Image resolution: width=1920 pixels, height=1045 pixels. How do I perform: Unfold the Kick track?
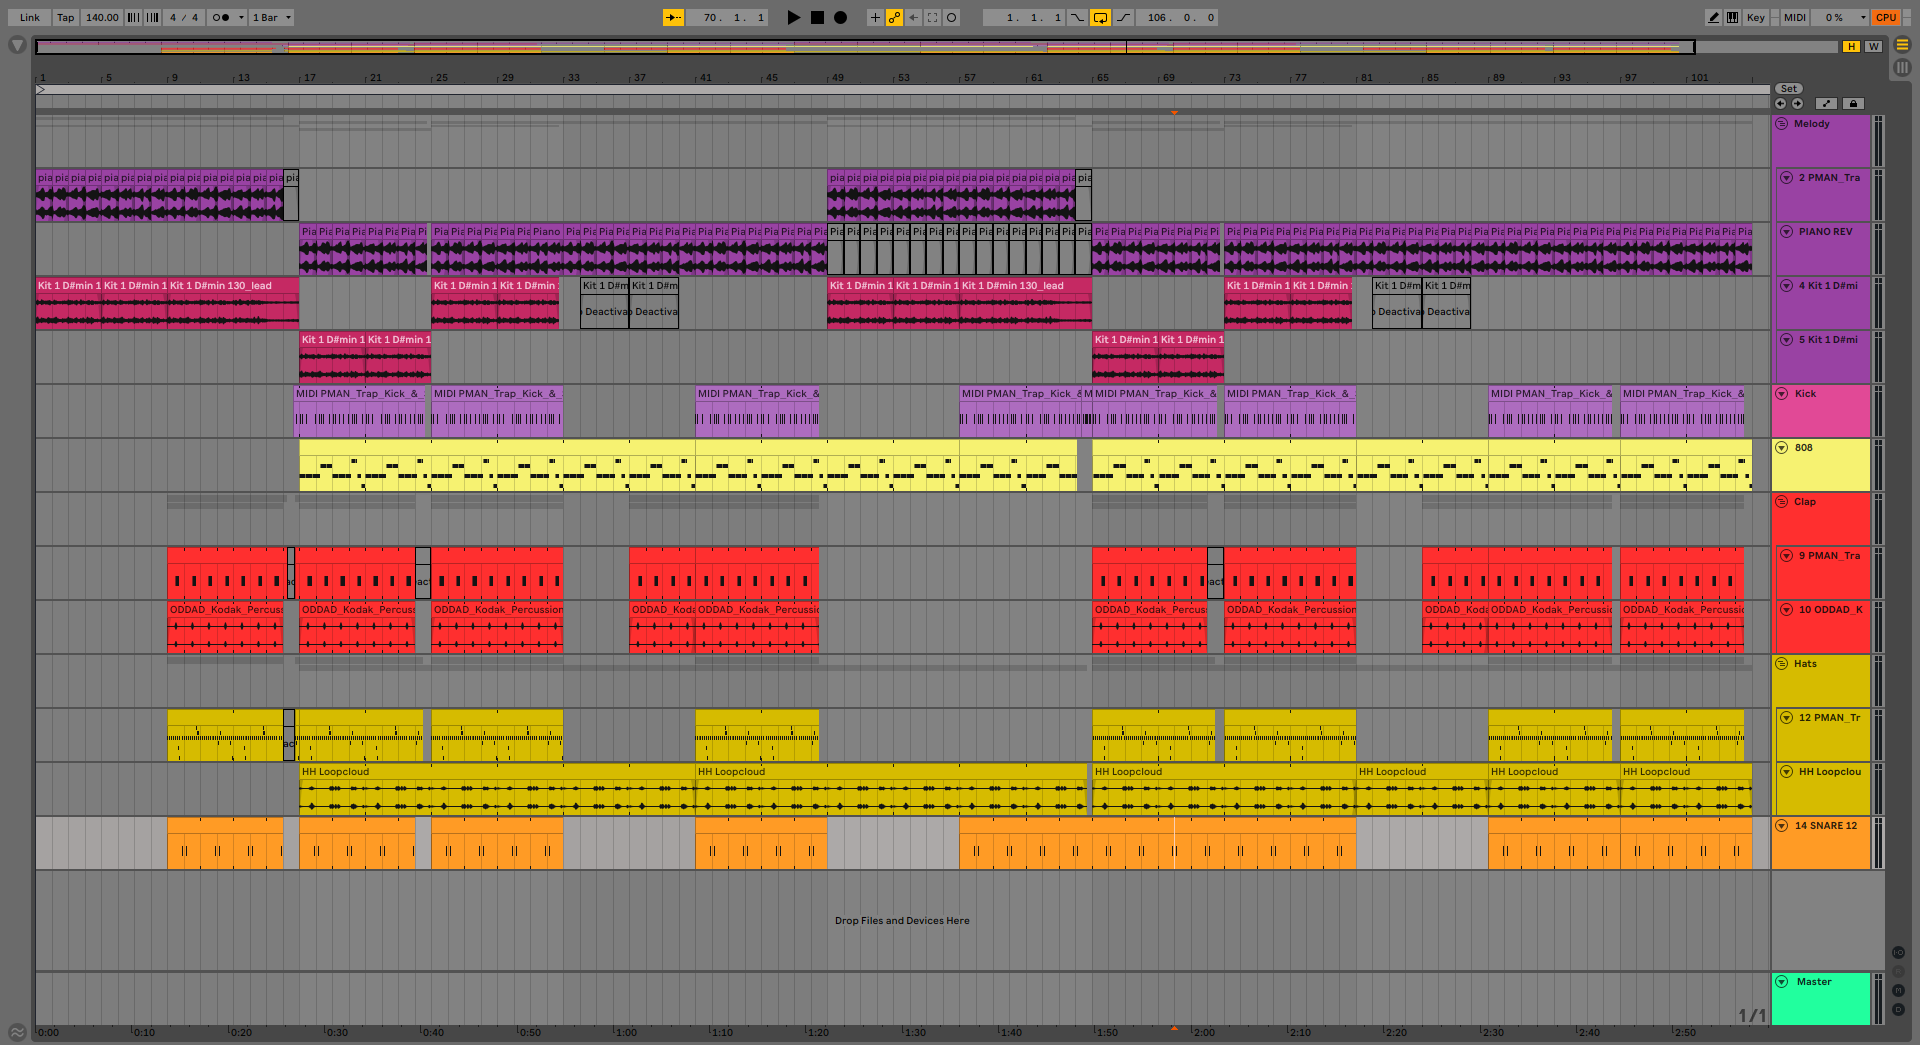1782,394
